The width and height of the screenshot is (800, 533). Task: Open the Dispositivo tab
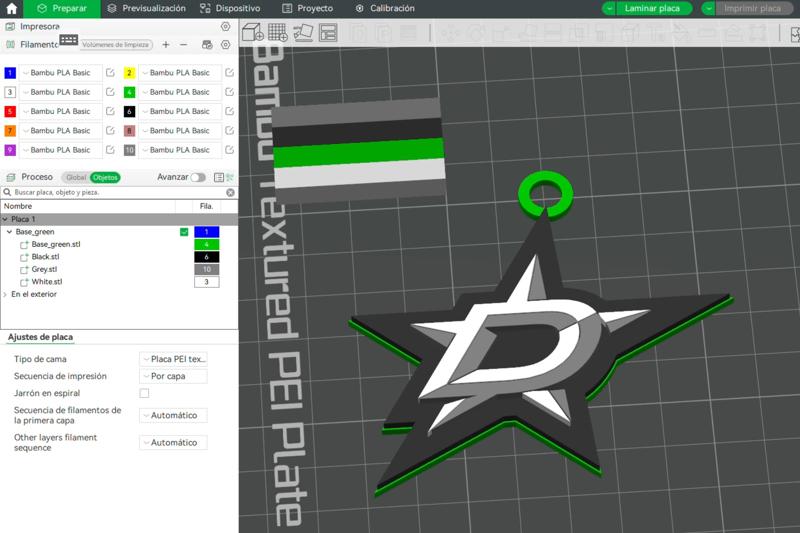point(230,9)
